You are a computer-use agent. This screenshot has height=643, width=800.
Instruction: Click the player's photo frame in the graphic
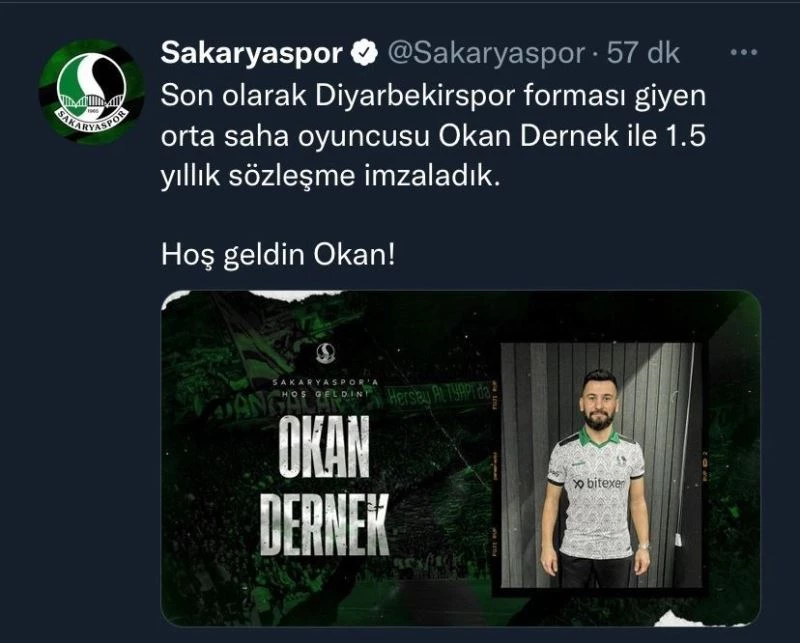point(598,465)
